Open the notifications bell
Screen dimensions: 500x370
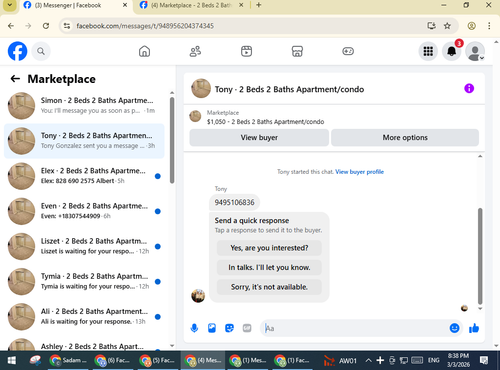(452, 51)
